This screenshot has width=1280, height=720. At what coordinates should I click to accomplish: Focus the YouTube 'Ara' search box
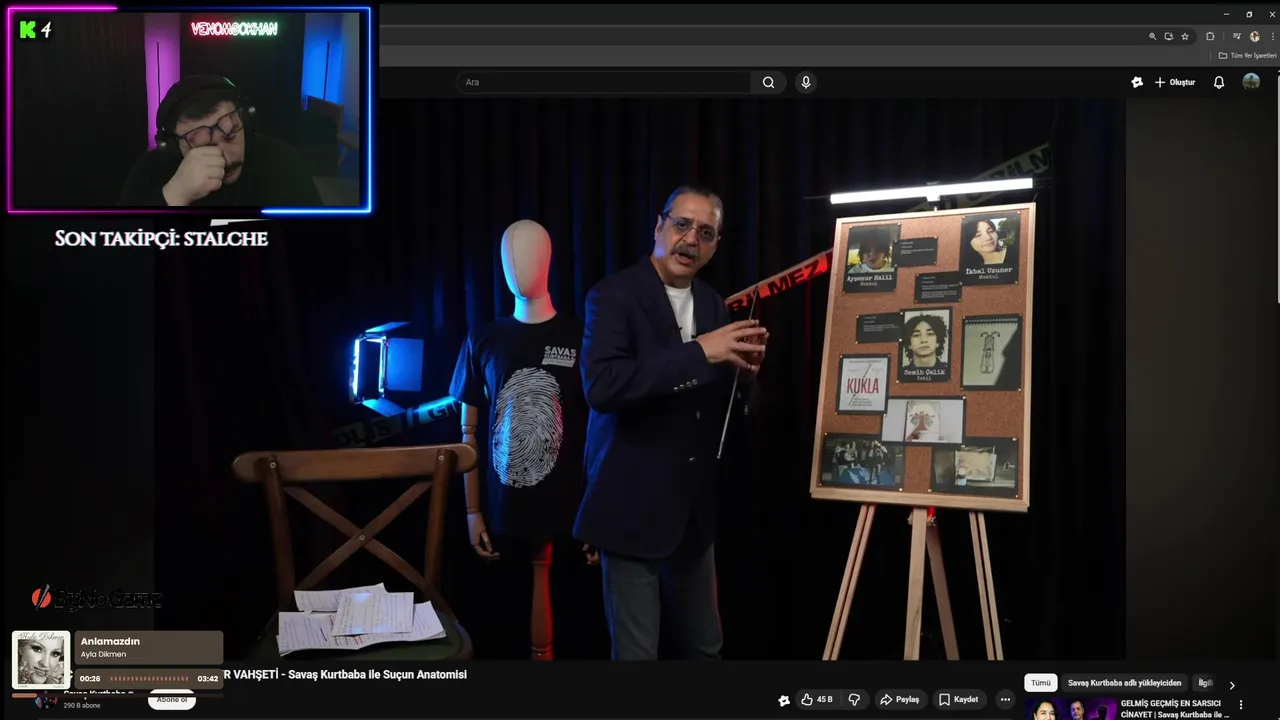[x=605, y=82]
